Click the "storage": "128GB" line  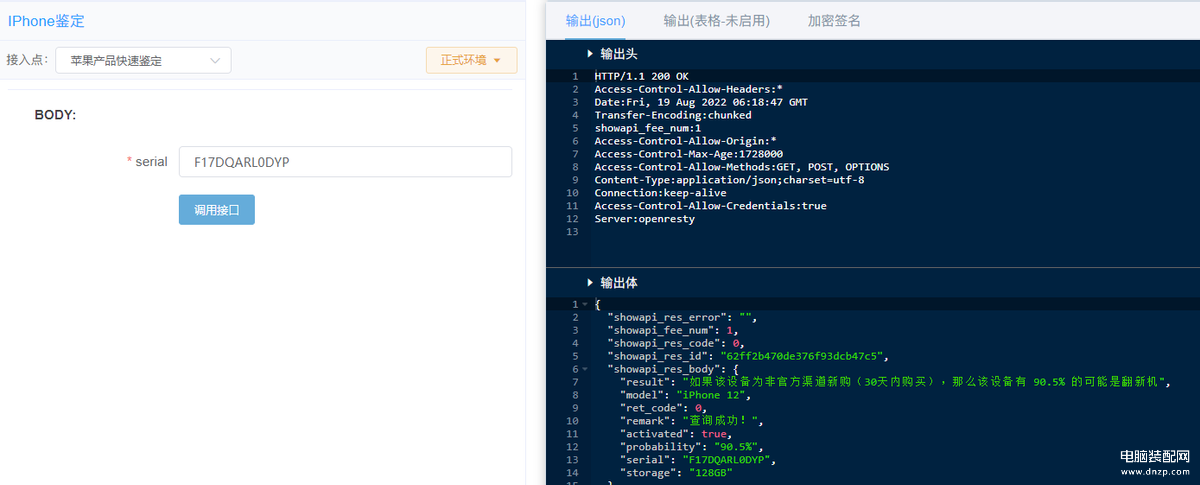tap(676, 473)
